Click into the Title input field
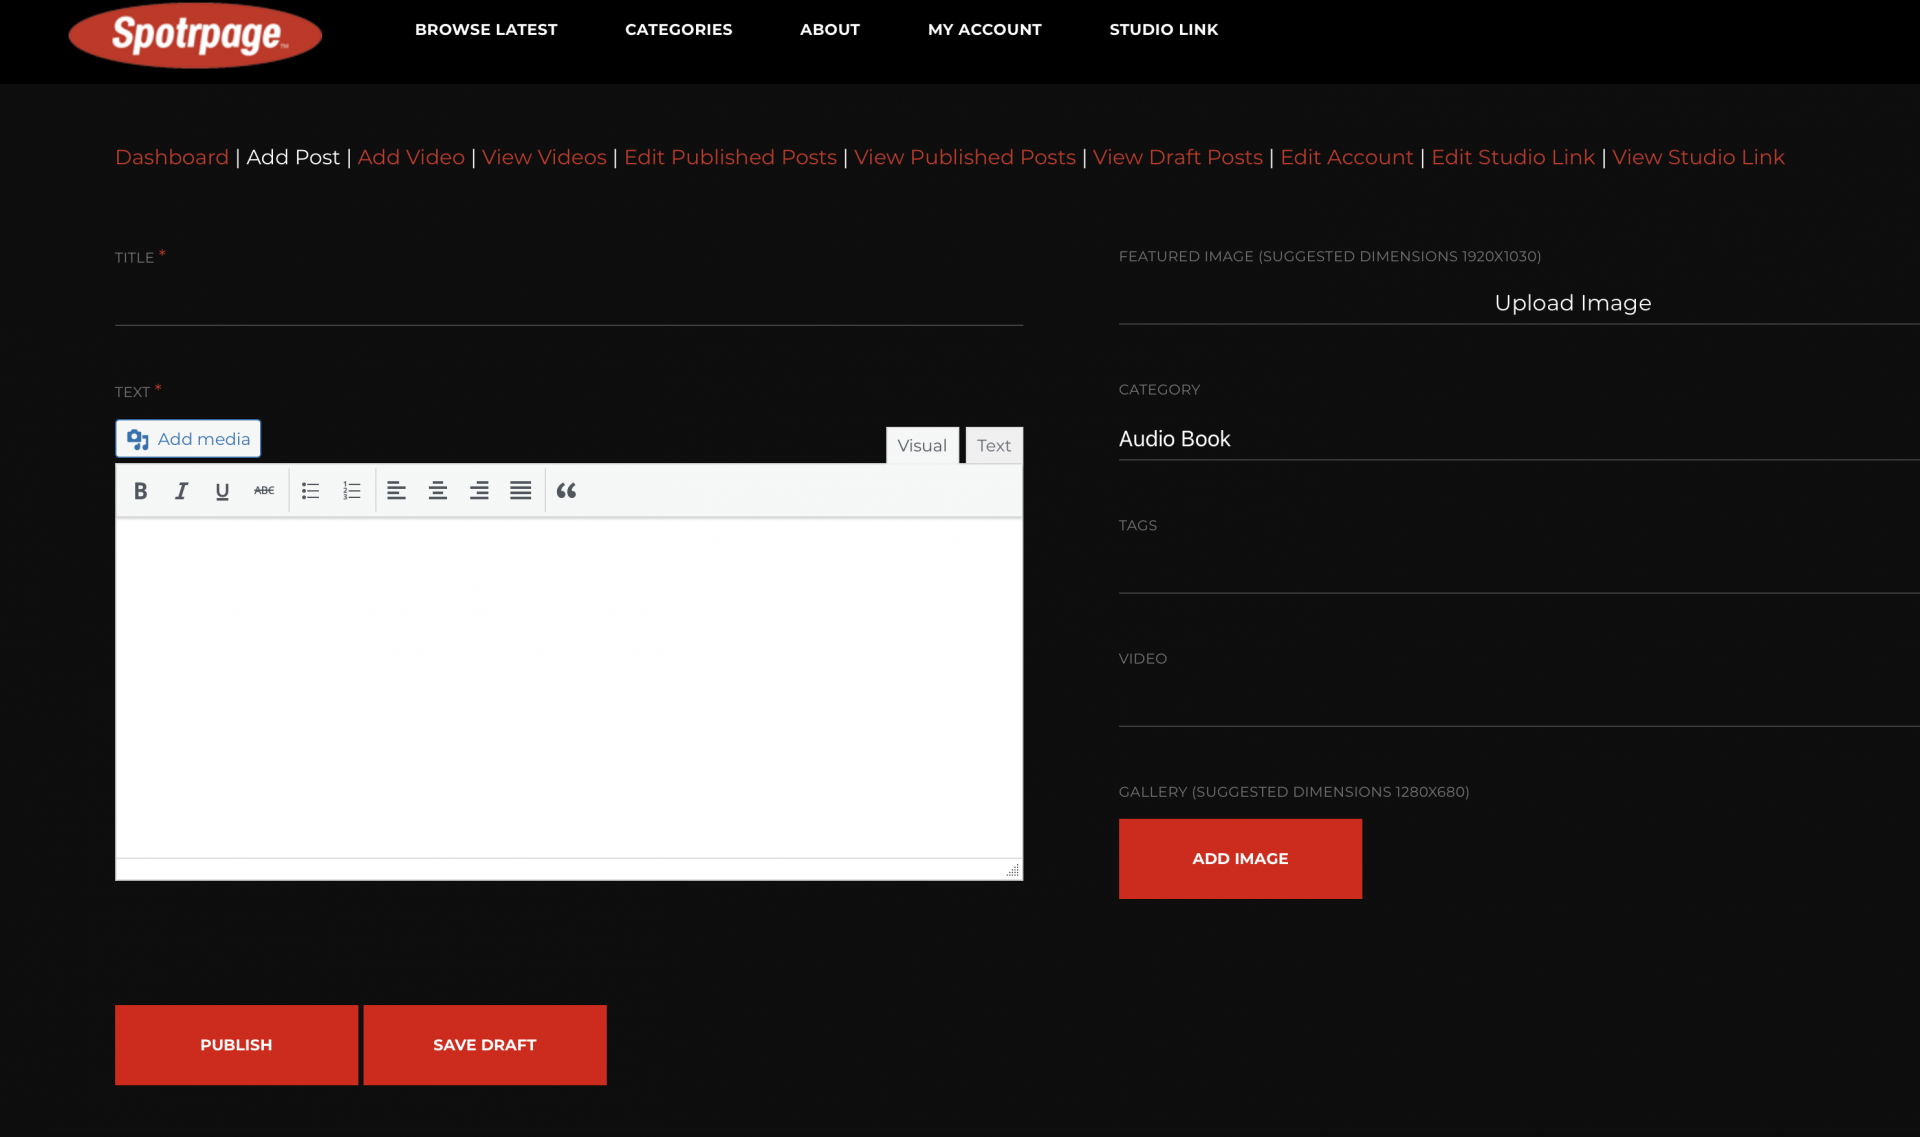1920x1137 pixels. tap(569, 303)
